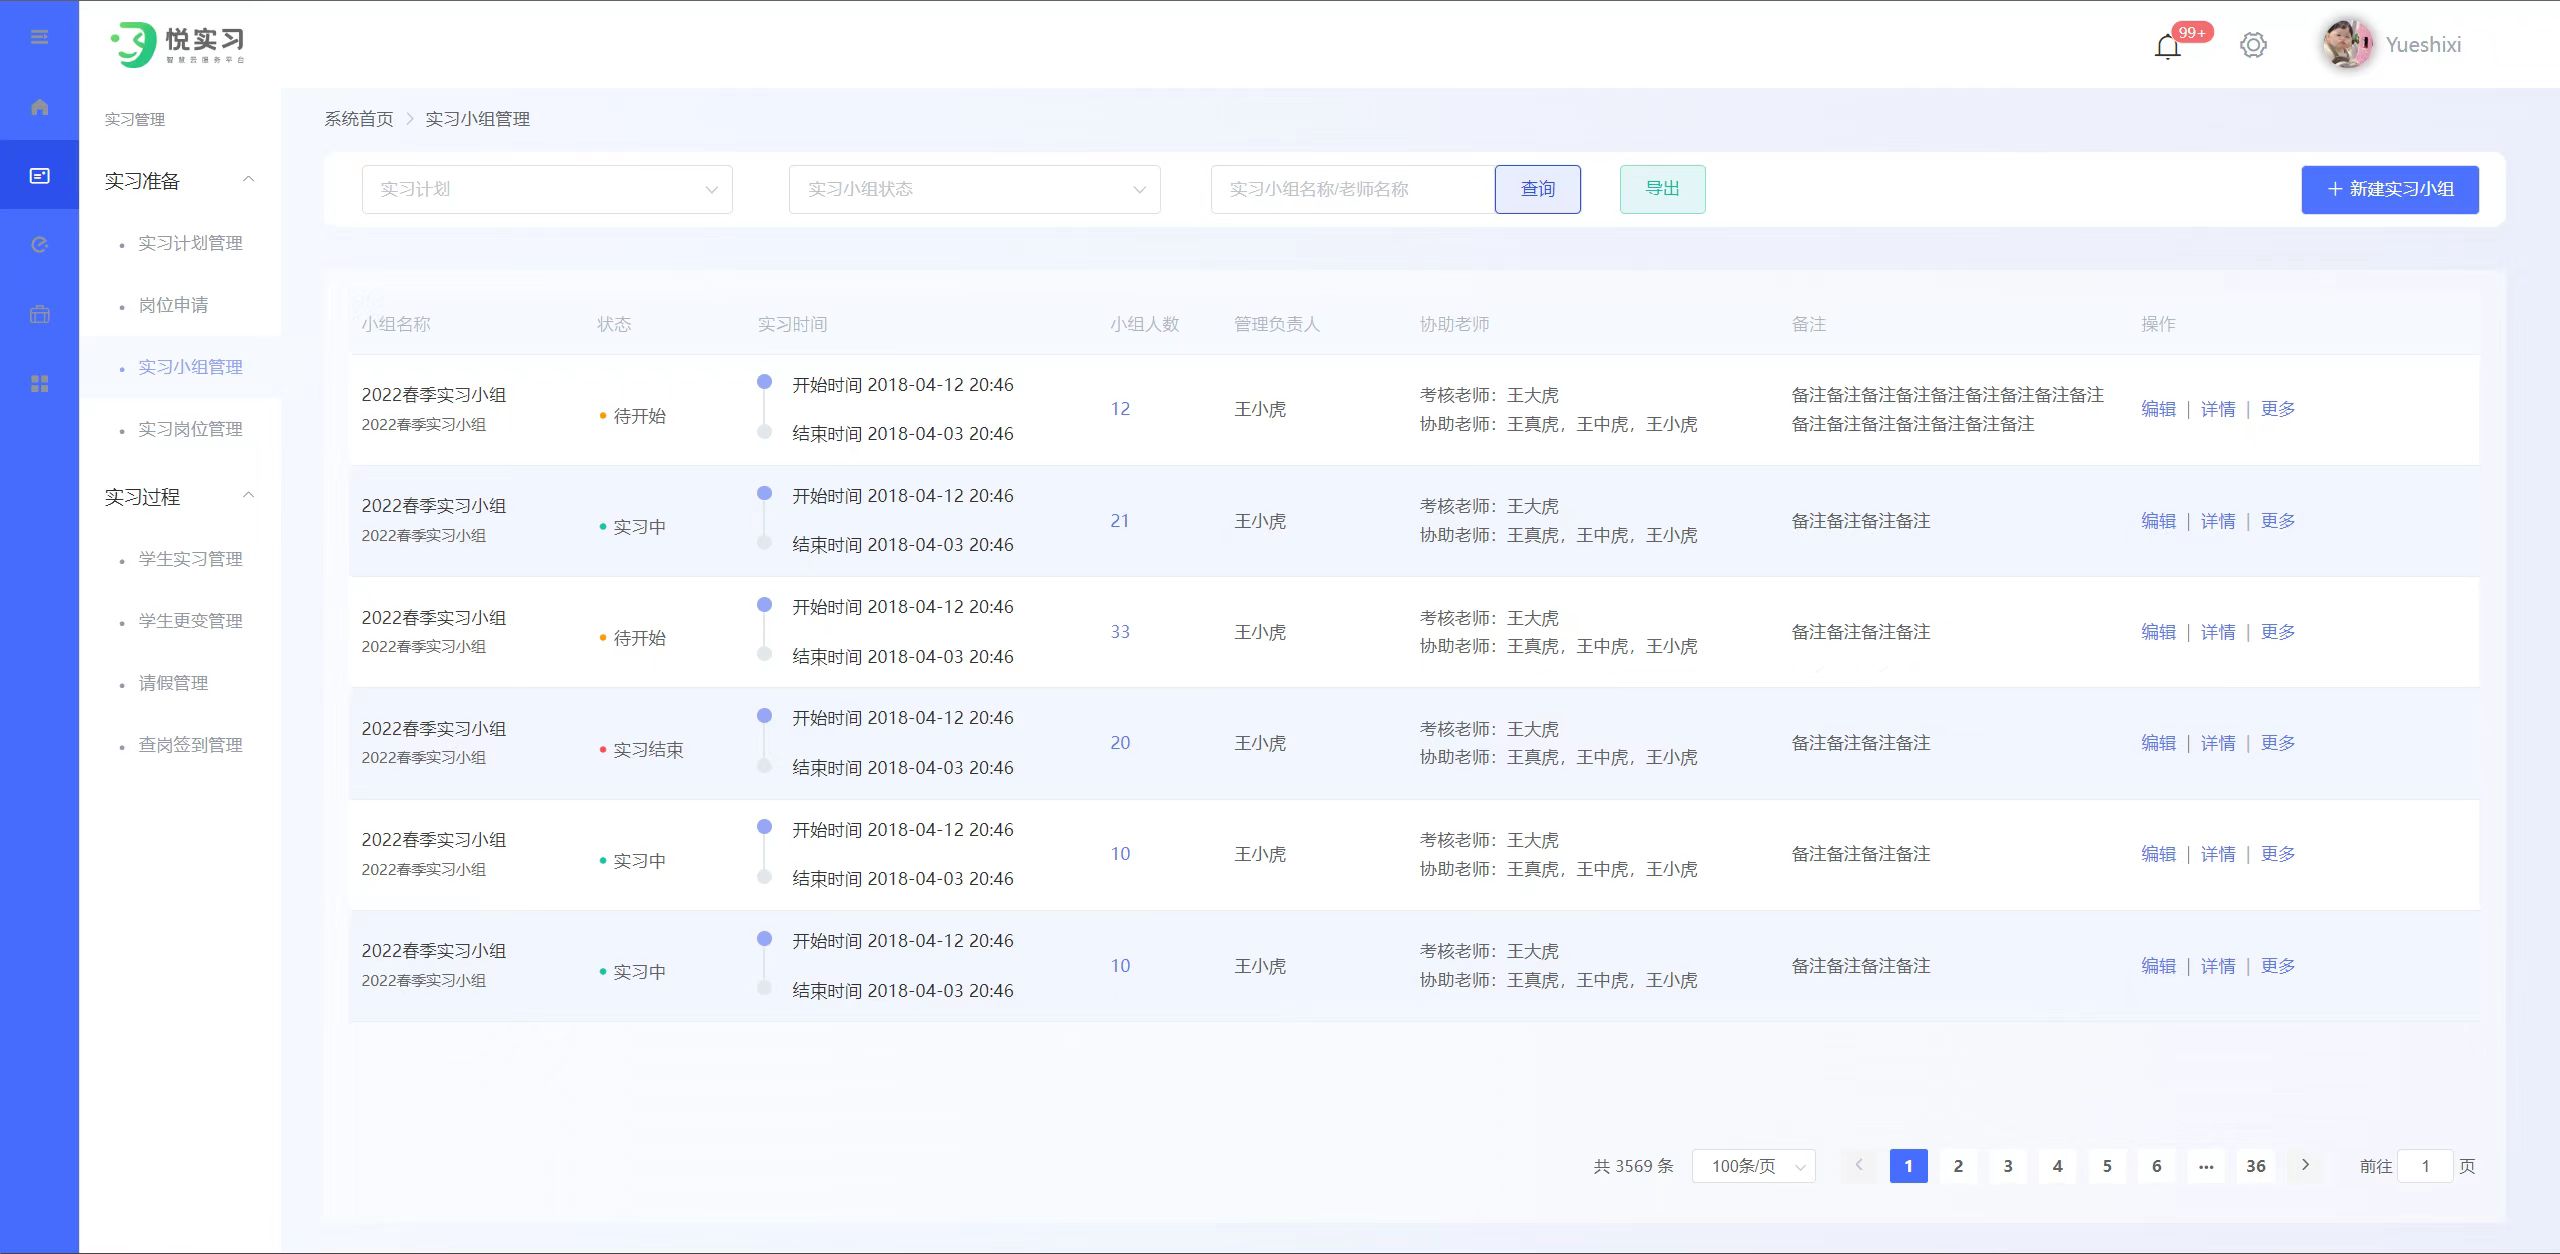Click 更多 in the 33-member group row

click(x=2278, y=632)
